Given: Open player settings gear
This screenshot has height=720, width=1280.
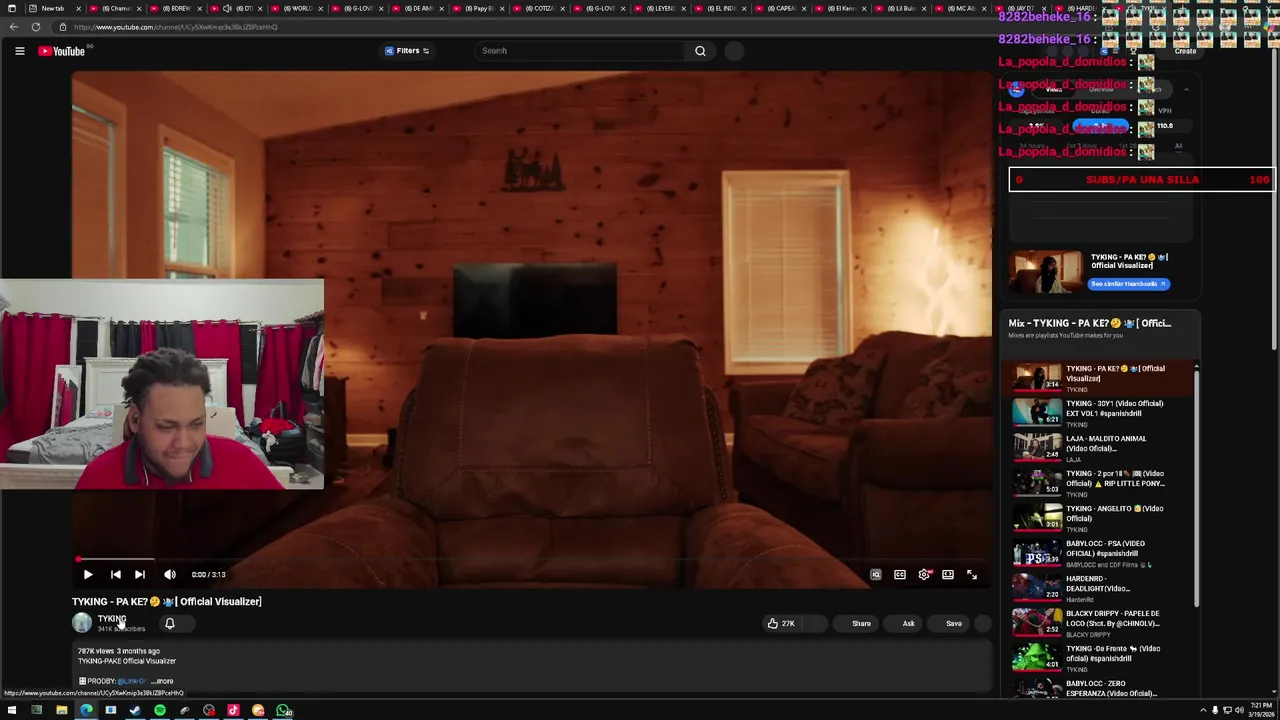Looking at the screenshot, I should [x=924, y=575].
